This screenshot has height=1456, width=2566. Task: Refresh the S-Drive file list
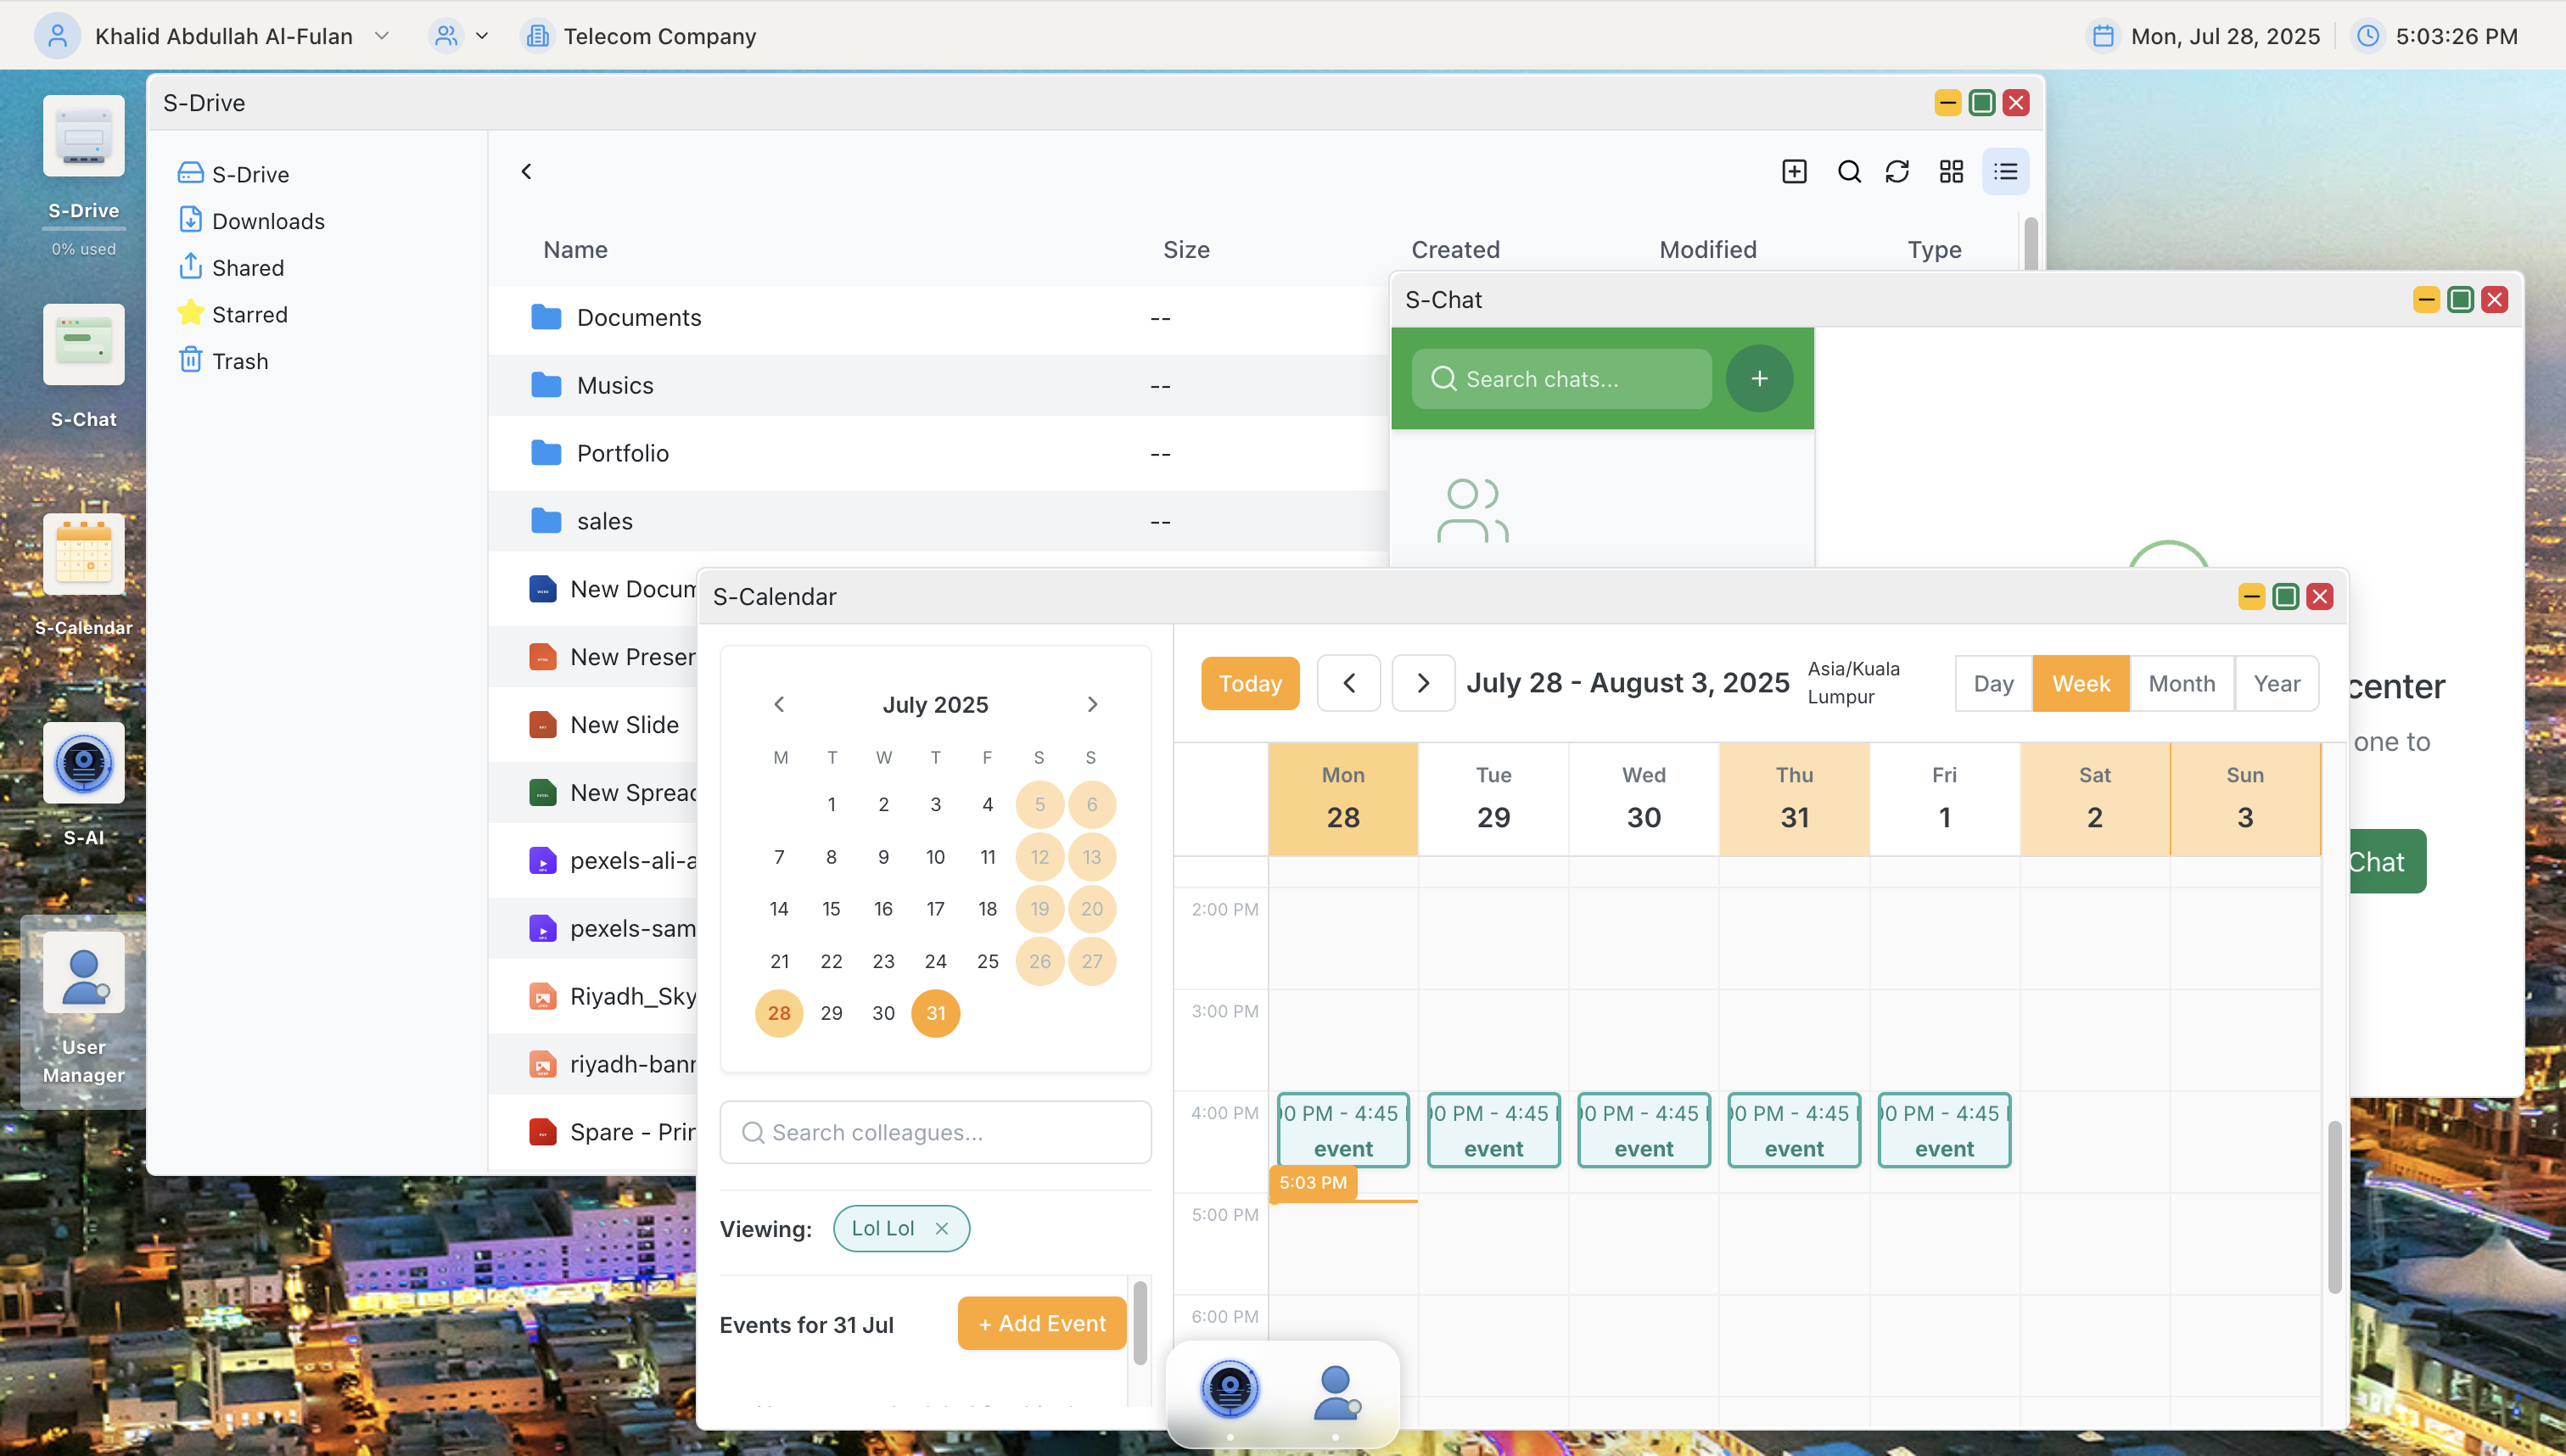pos(1897,171)
